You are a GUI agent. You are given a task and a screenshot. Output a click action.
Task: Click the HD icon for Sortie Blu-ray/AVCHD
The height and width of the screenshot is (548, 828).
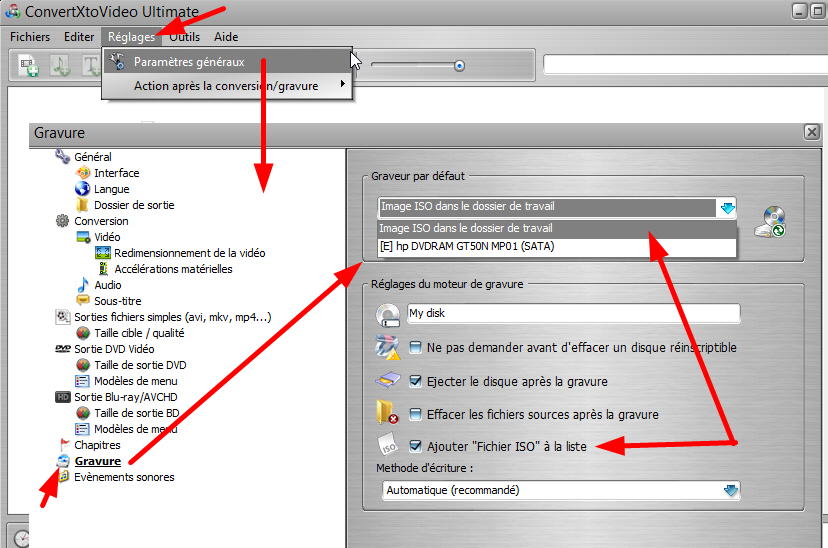(63, 397)
